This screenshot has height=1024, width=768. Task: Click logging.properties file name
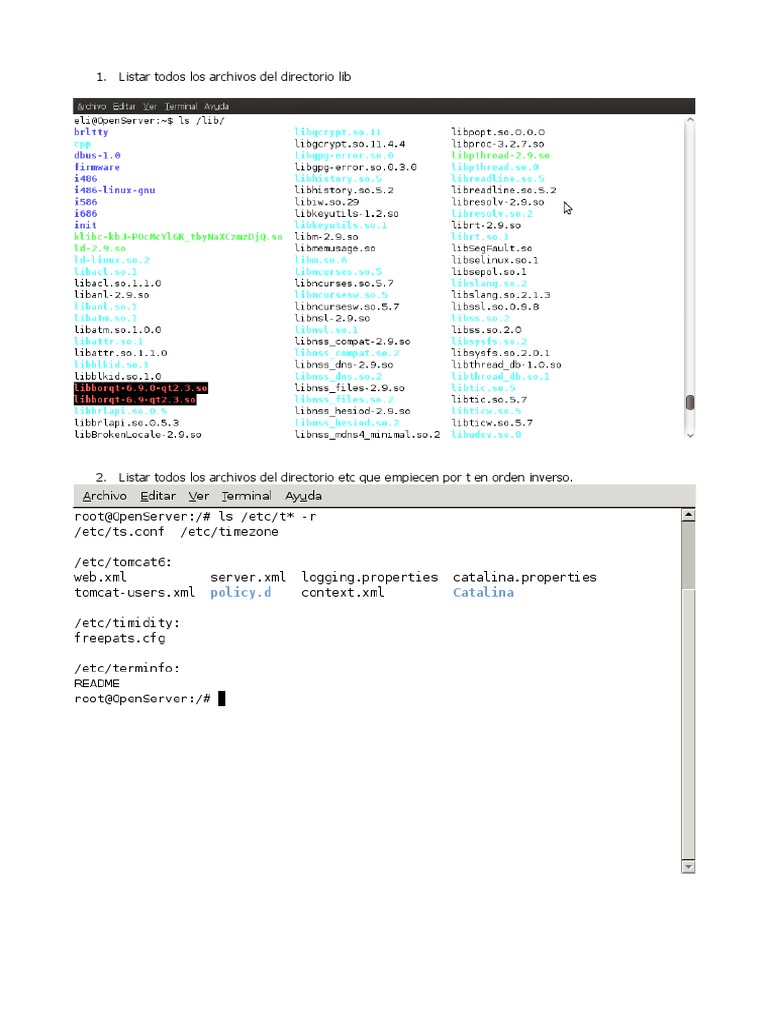click(370, 577)
